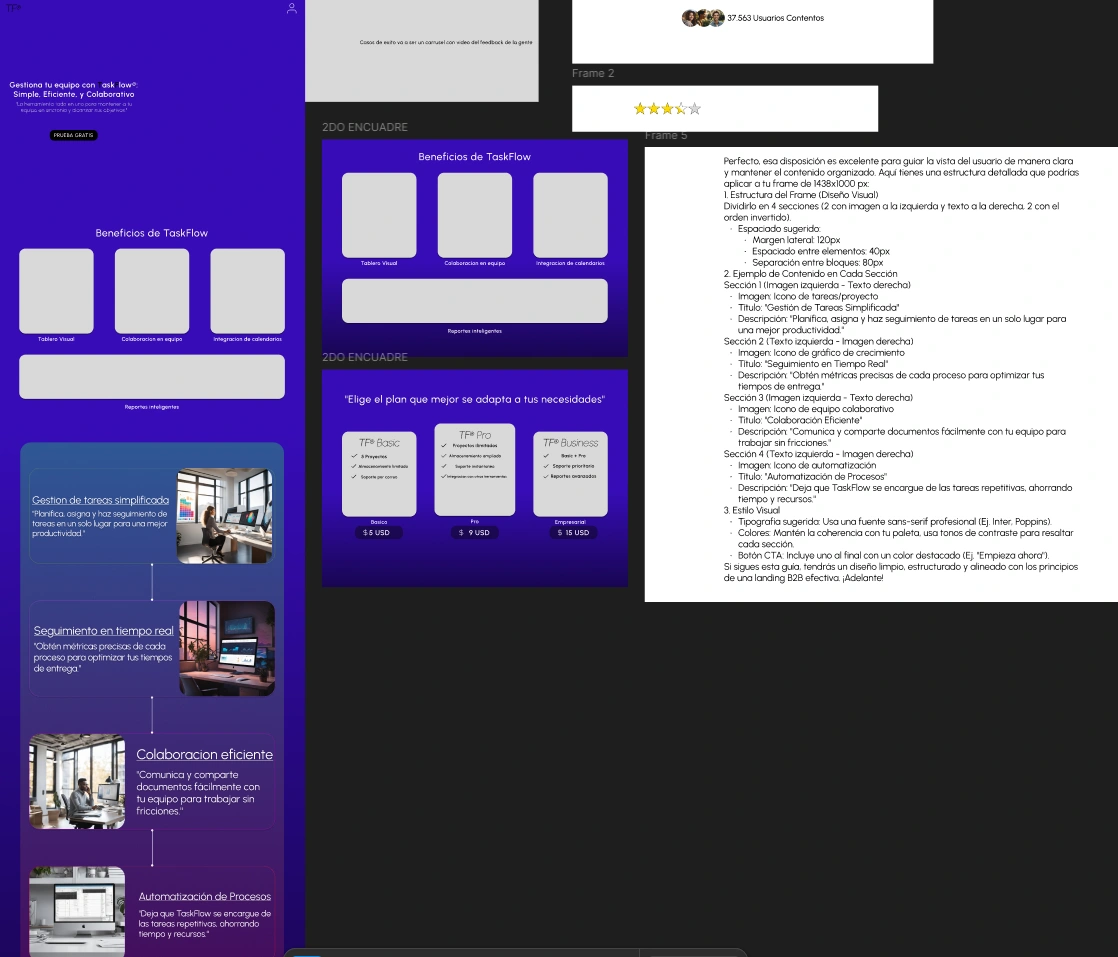
Task: Select Tablero Visual card in the 2DO ENCUADRE frame
Action: point(379,215)
